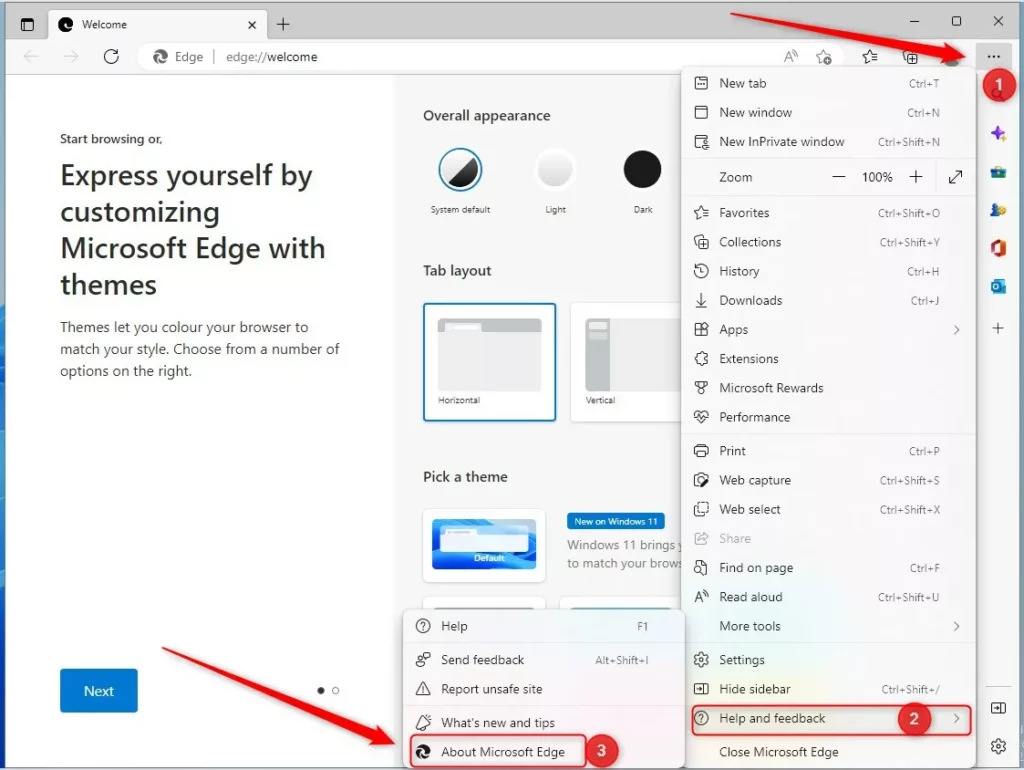Choose Send feedback in submenu

coord(543,660)
